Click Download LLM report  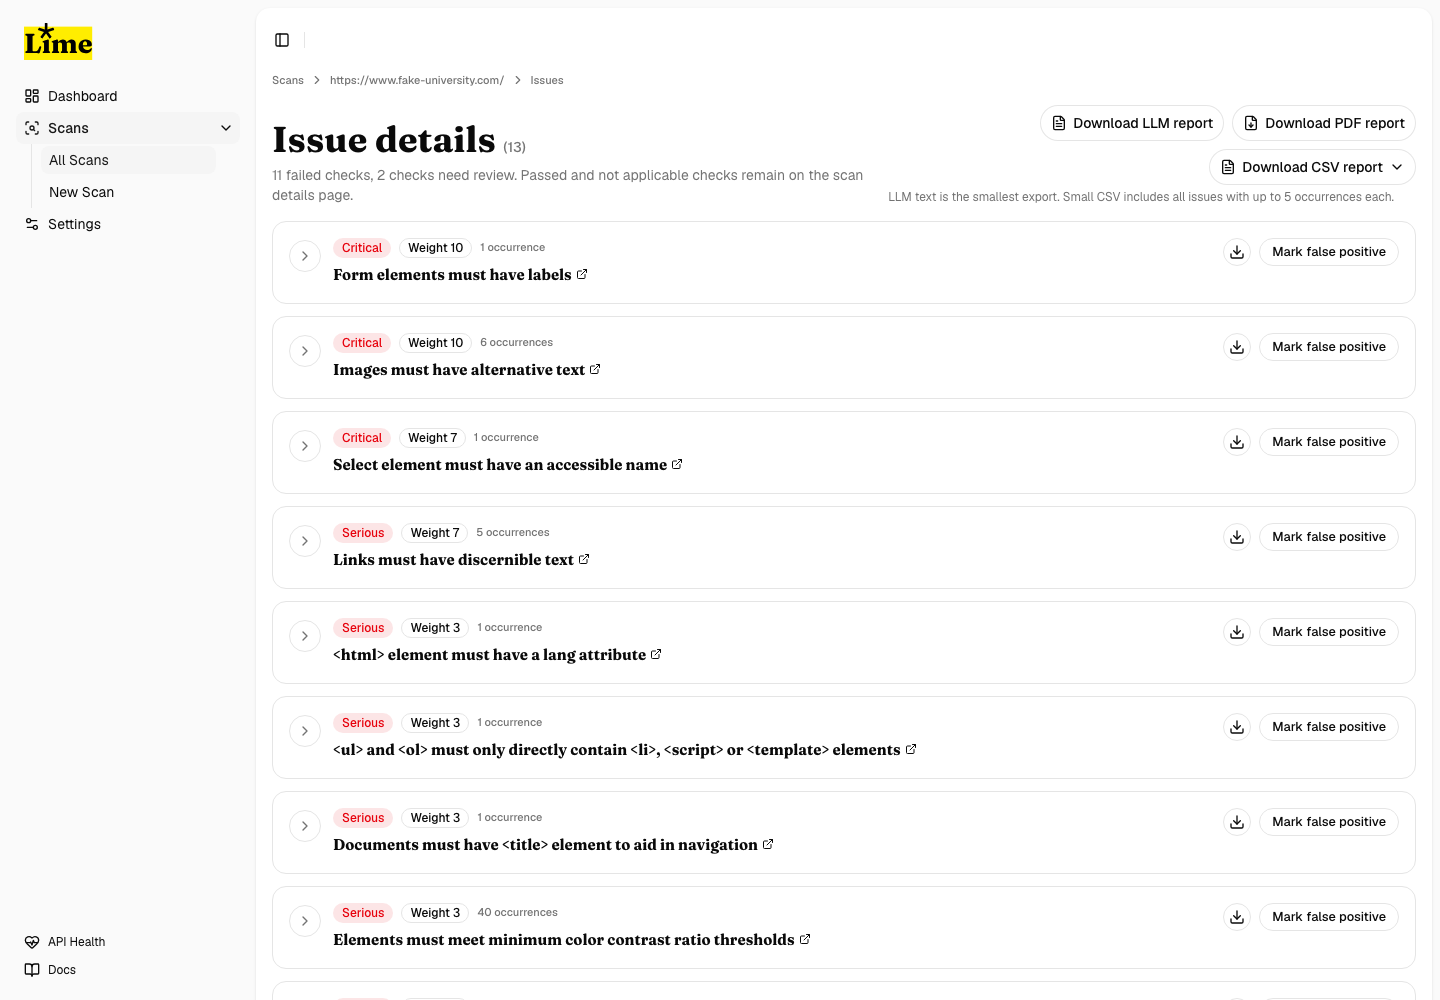pos(1131,123)
